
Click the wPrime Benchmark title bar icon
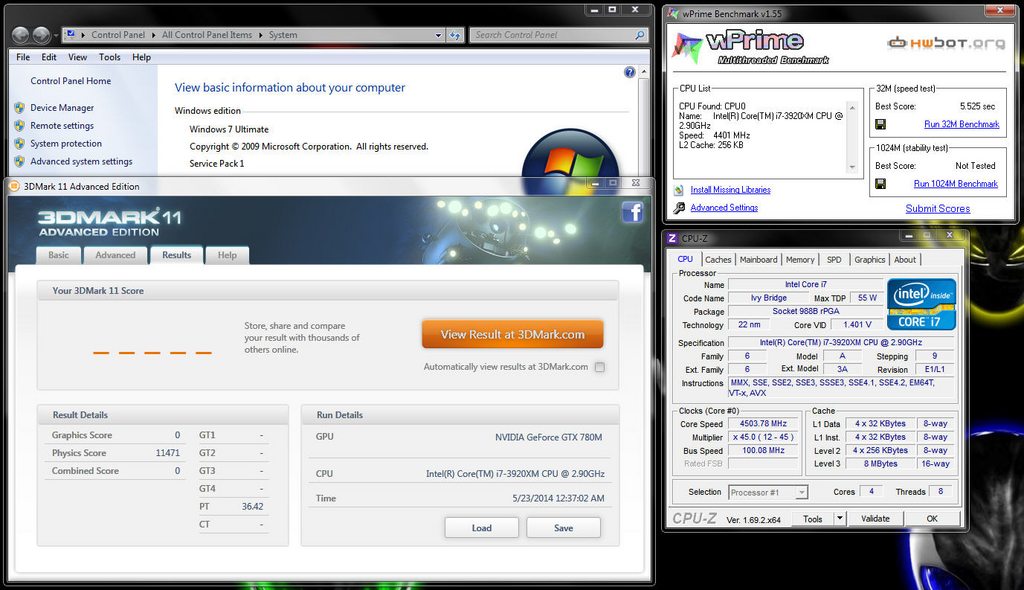(673, 13)
